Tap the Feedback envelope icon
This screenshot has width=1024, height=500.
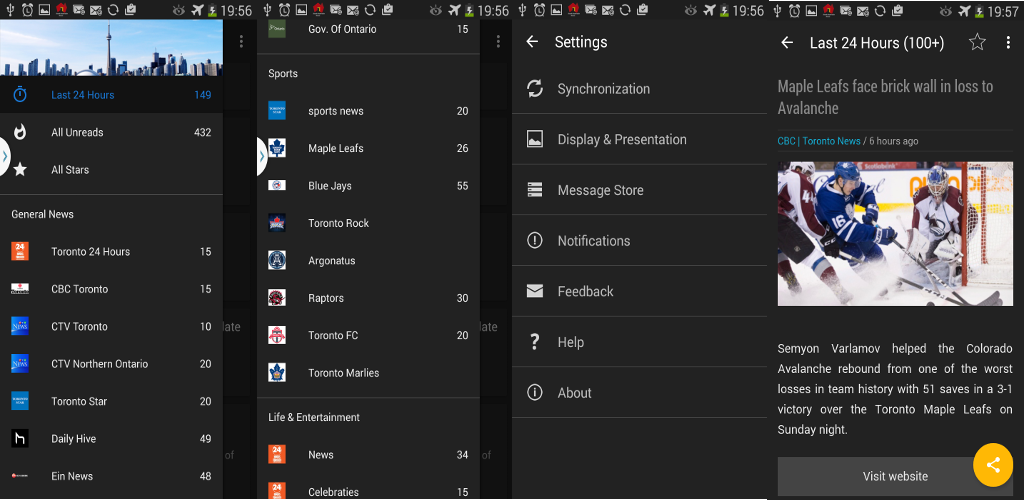click(x=535, y=291)
